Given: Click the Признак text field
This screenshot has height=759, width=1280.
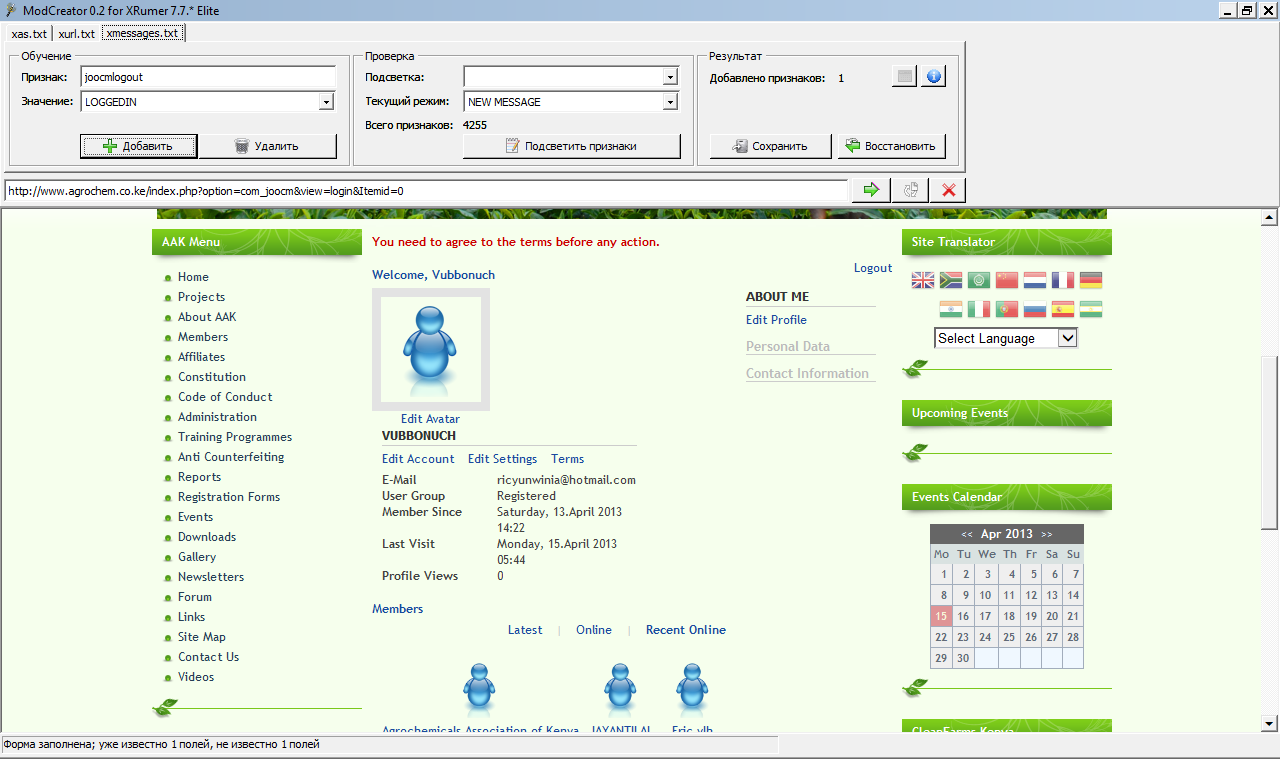Looking at the screenshot, I should tap(208, 77).
